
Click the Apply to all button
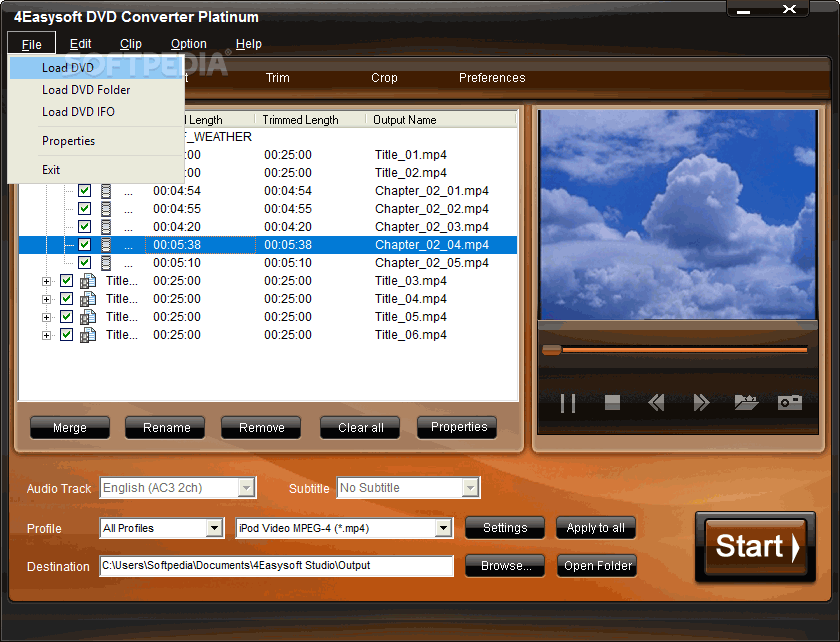[x=596, y=528]
